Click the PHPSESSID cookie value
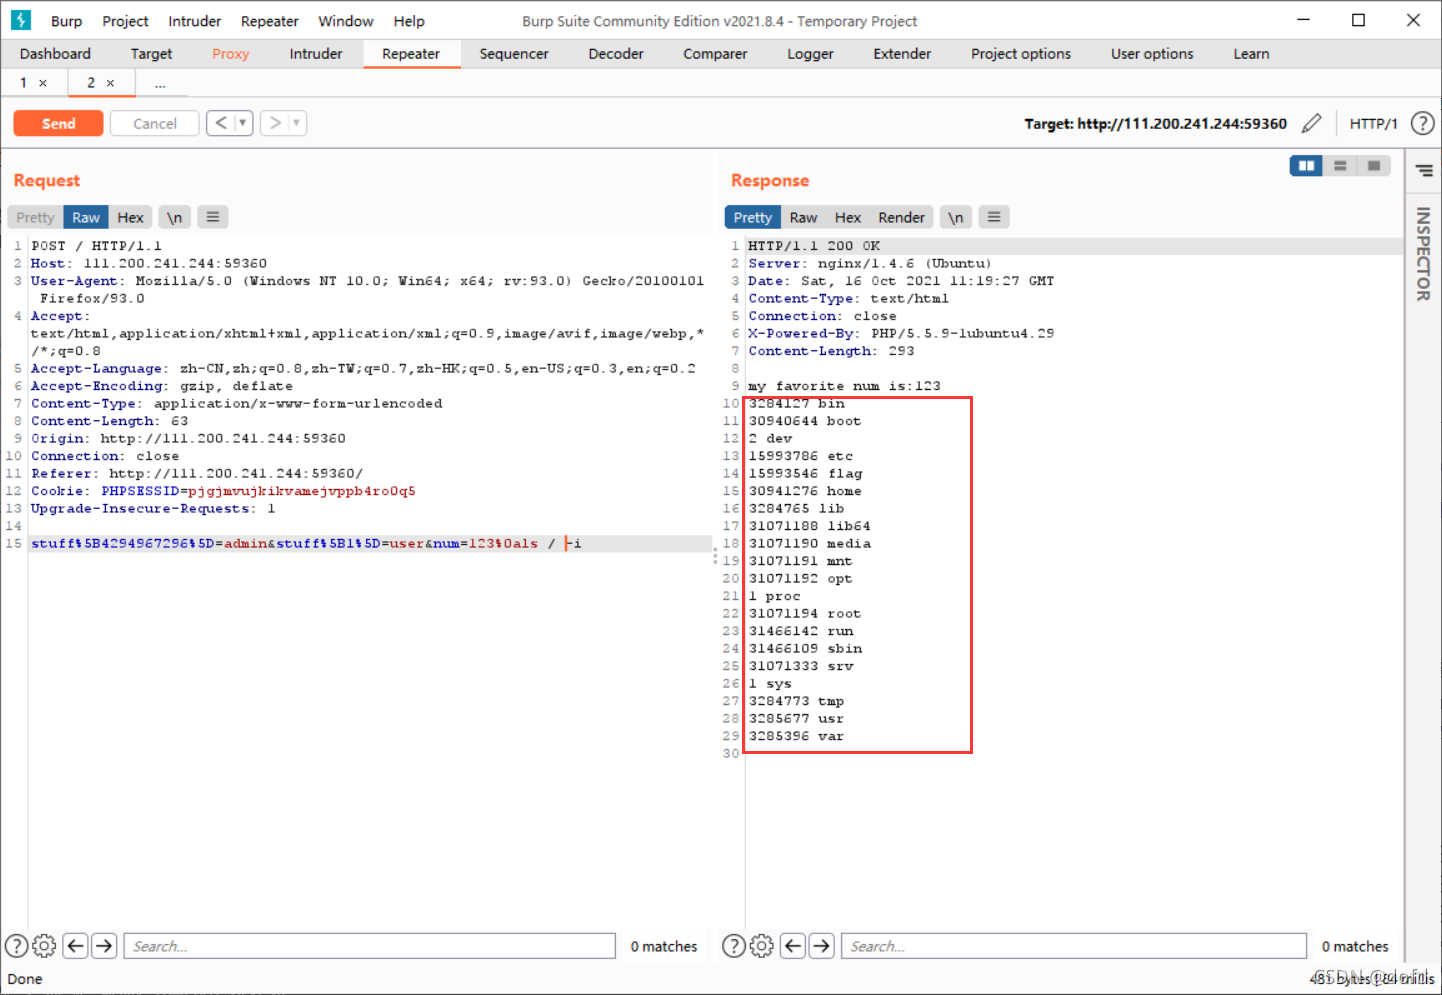 (302, 491)
